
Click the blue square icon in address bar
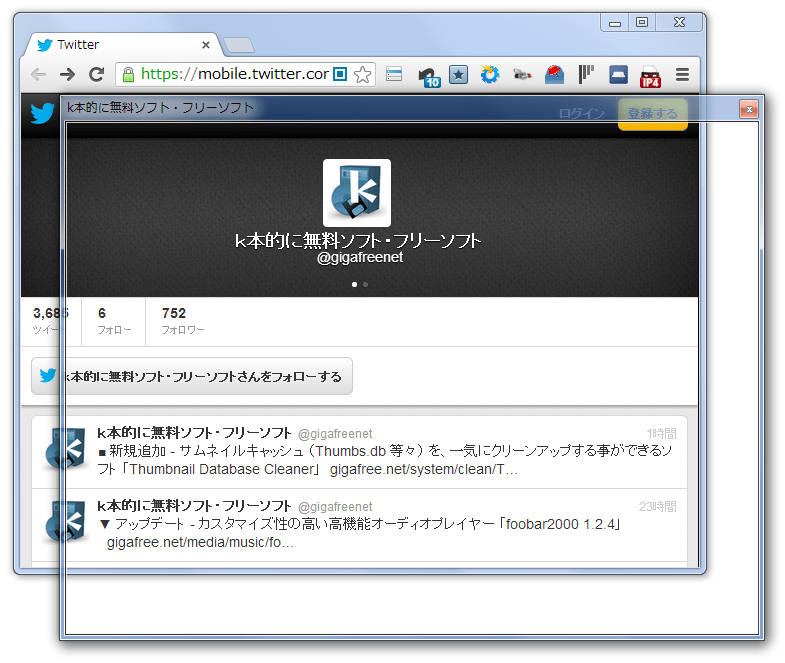coord(340,74)
